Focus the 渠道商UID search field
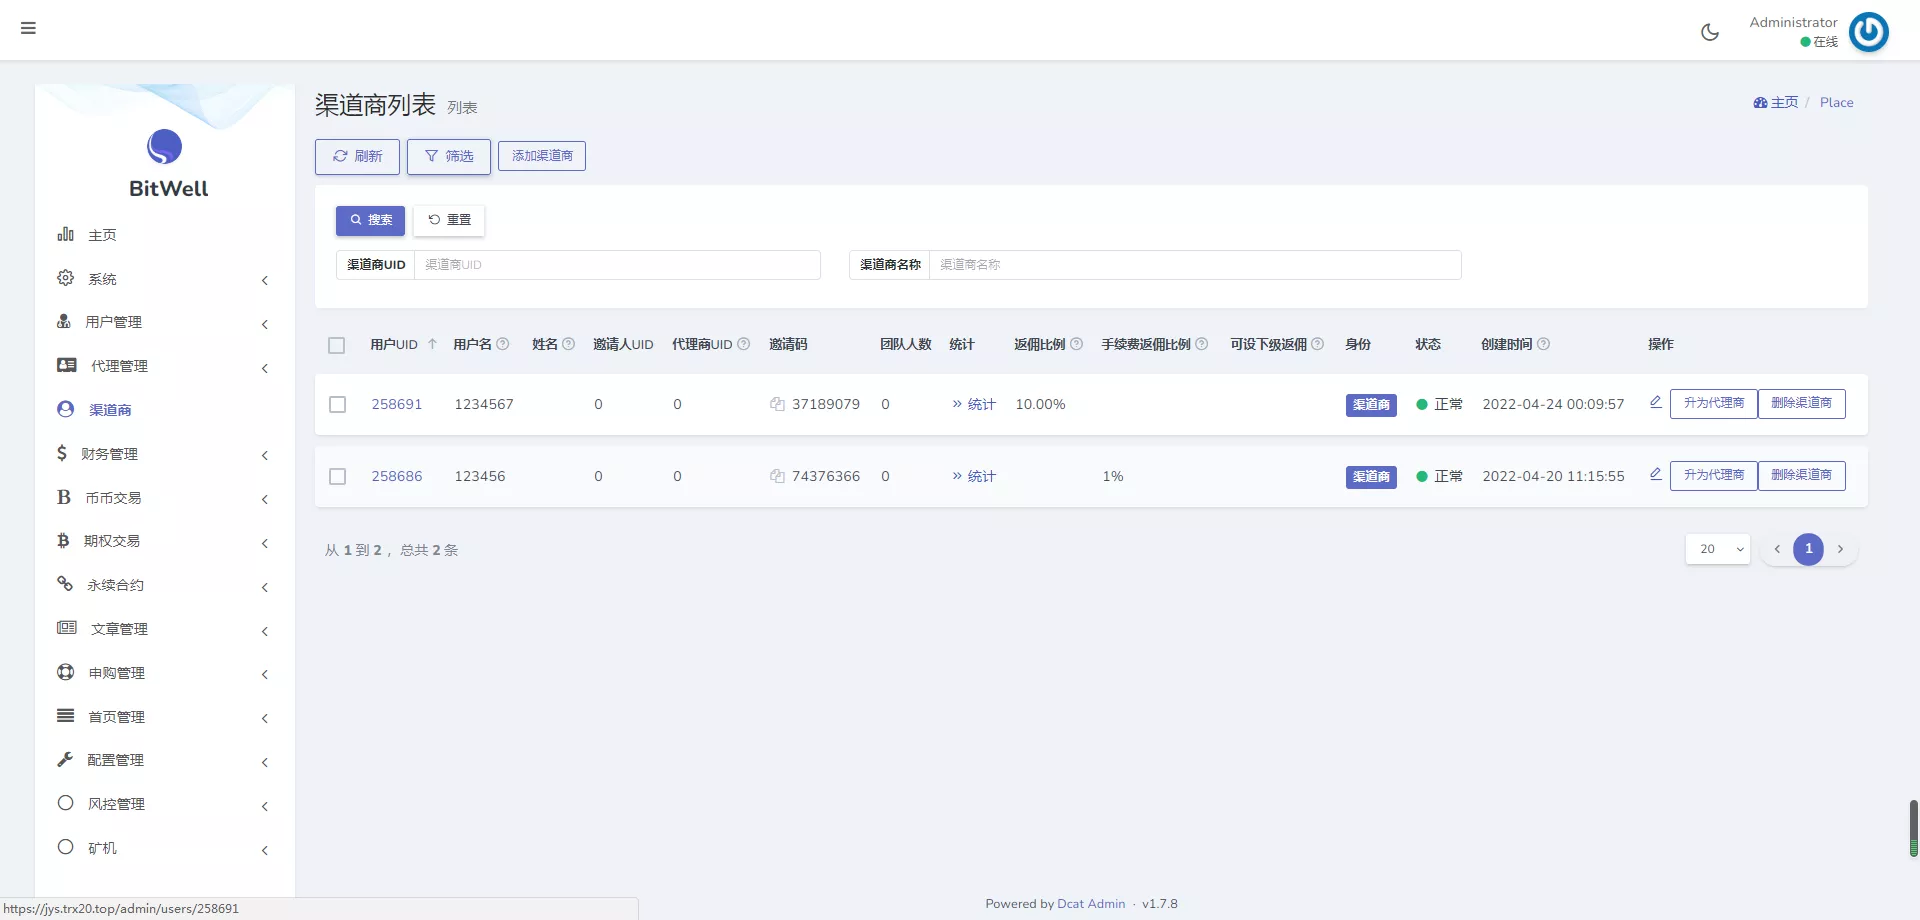 click(617, 265)
